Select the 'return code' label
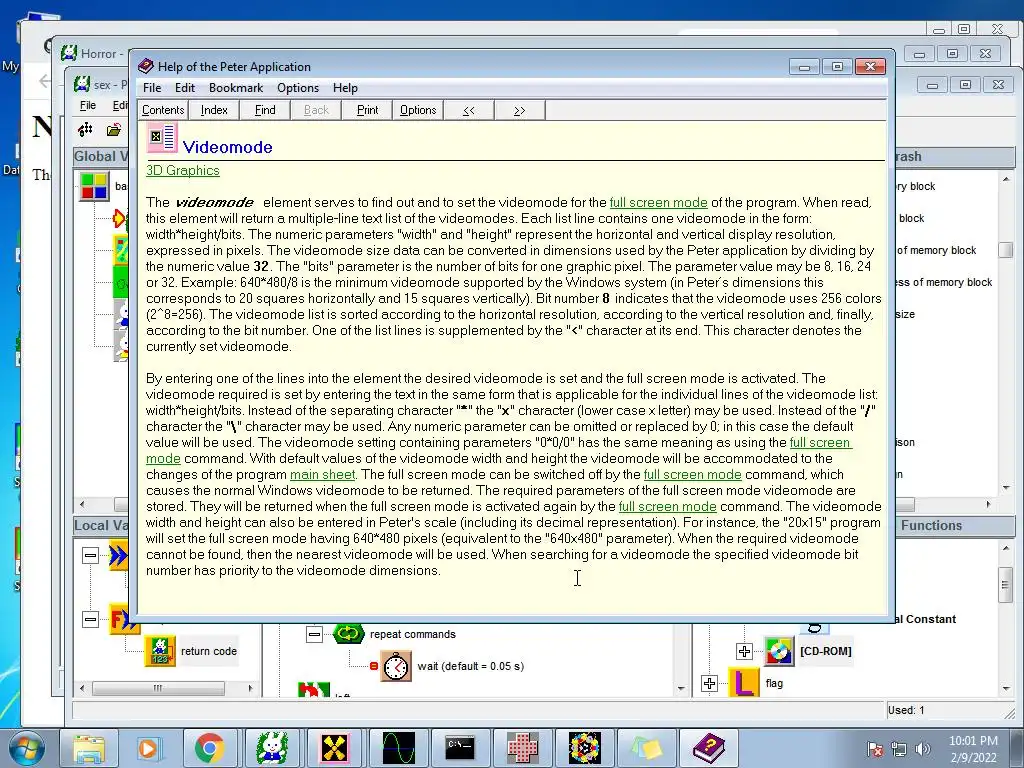 pos(209,651)
